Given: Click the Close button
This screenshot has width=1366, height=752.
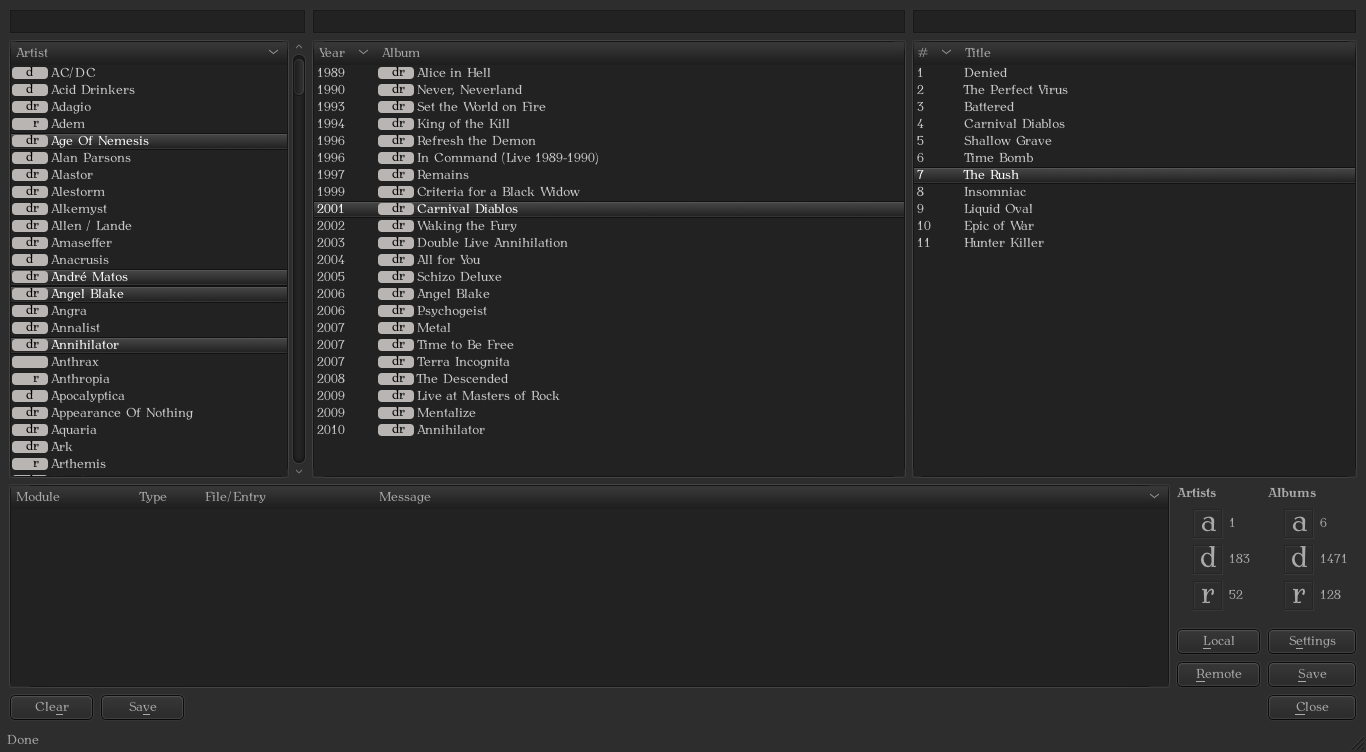Looking at the screenshot, I should click(x=1312, y=707).
